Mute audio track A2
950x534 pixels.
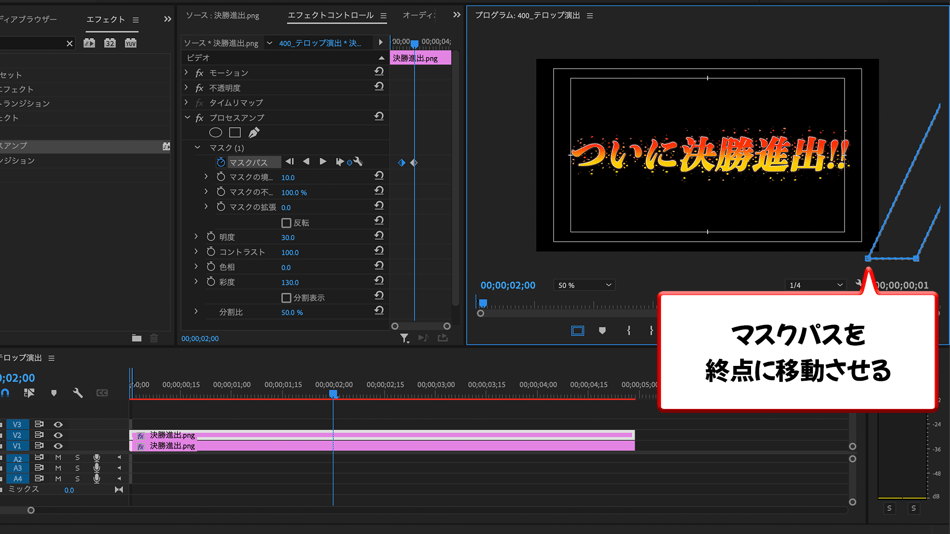click(58, 458)
